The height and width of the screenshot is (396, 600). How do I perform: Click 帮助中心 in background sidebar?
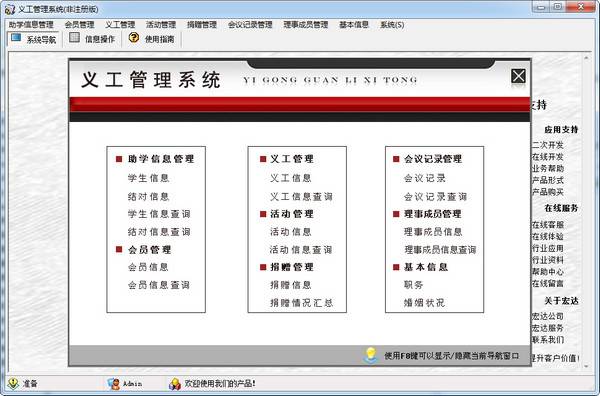tap(548, 272)
